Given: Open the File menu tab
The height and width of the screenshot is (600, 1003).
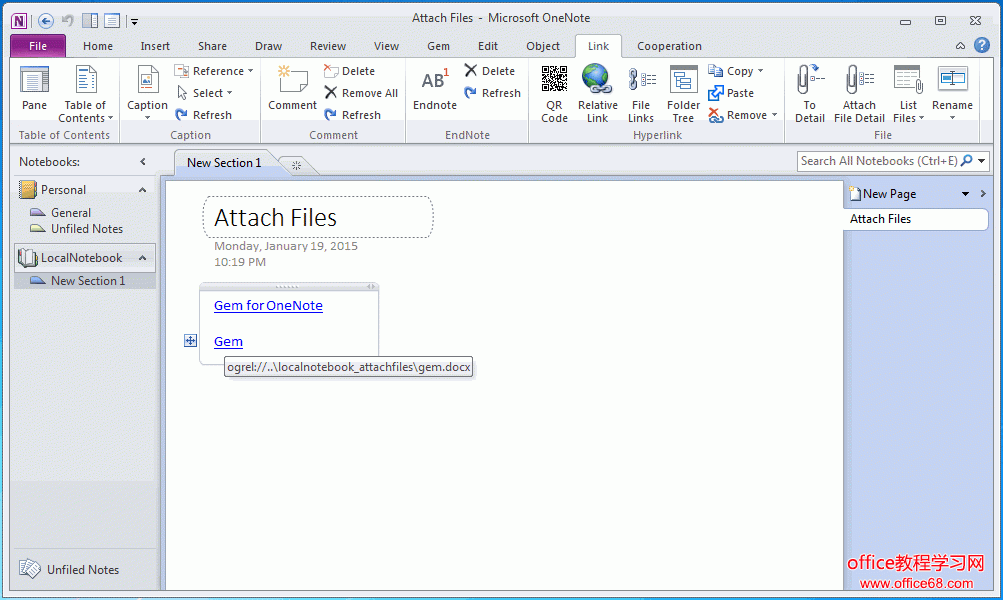Looking at the screenshot, I should [x=38, y=46].
